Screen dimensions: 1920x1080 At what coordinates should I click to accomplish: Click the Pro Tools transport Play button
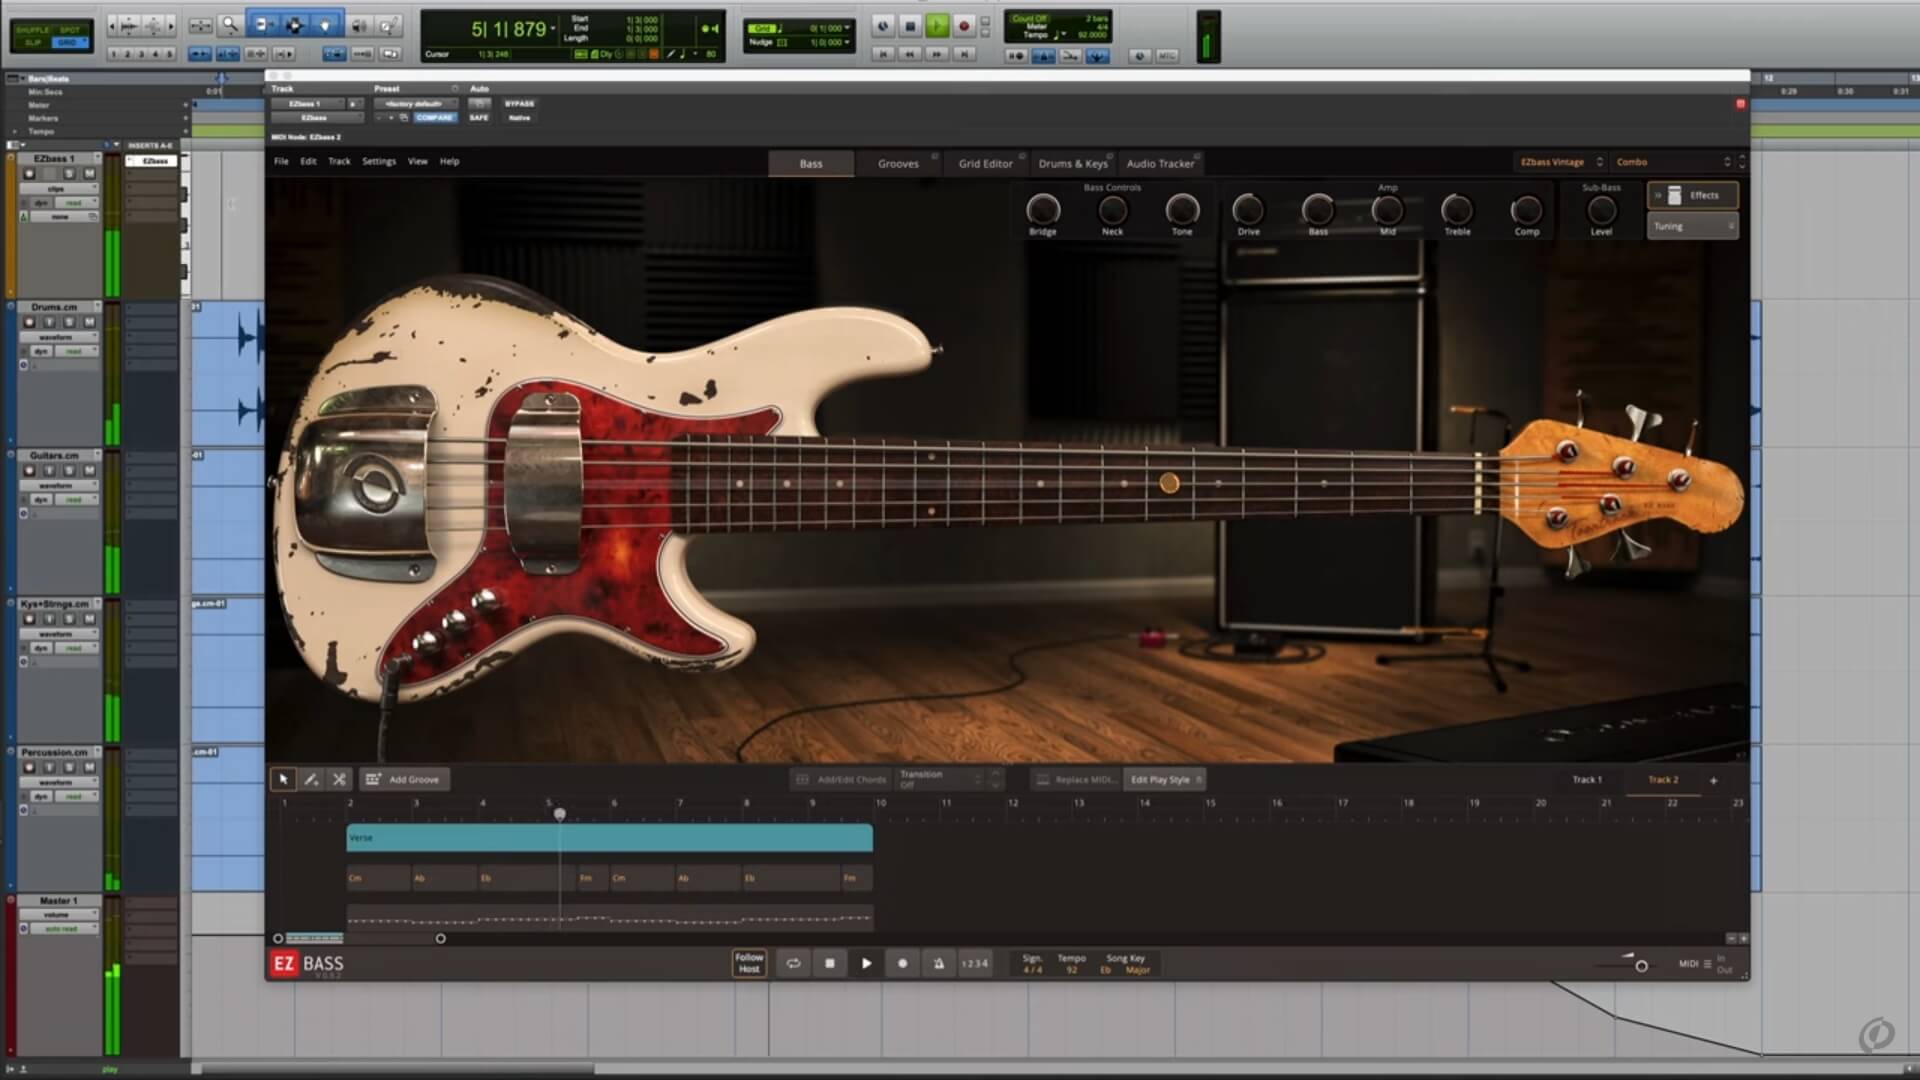(x=937, y=26)
